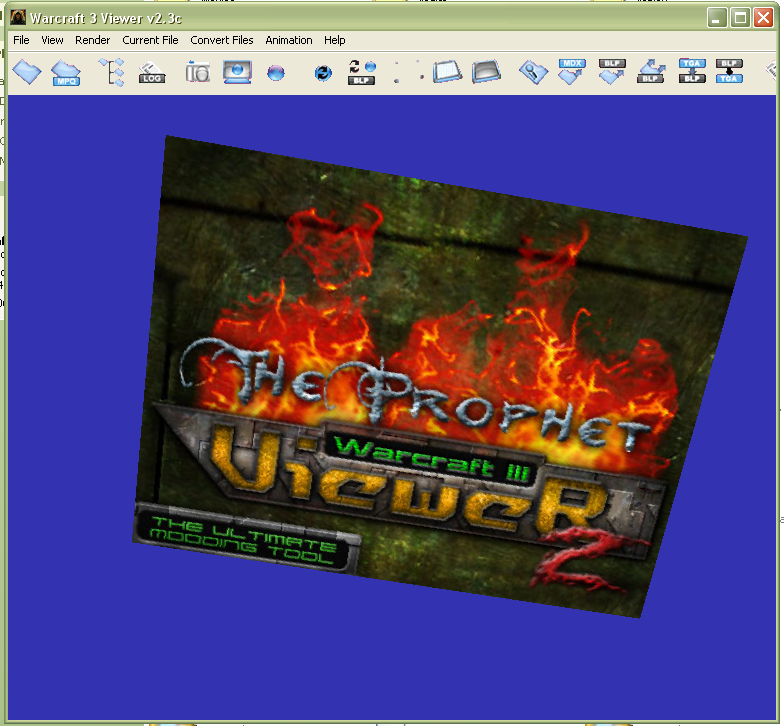Click the magnifier search file icon
Viewport: 784px width, 726px height.
click(533, 72)
